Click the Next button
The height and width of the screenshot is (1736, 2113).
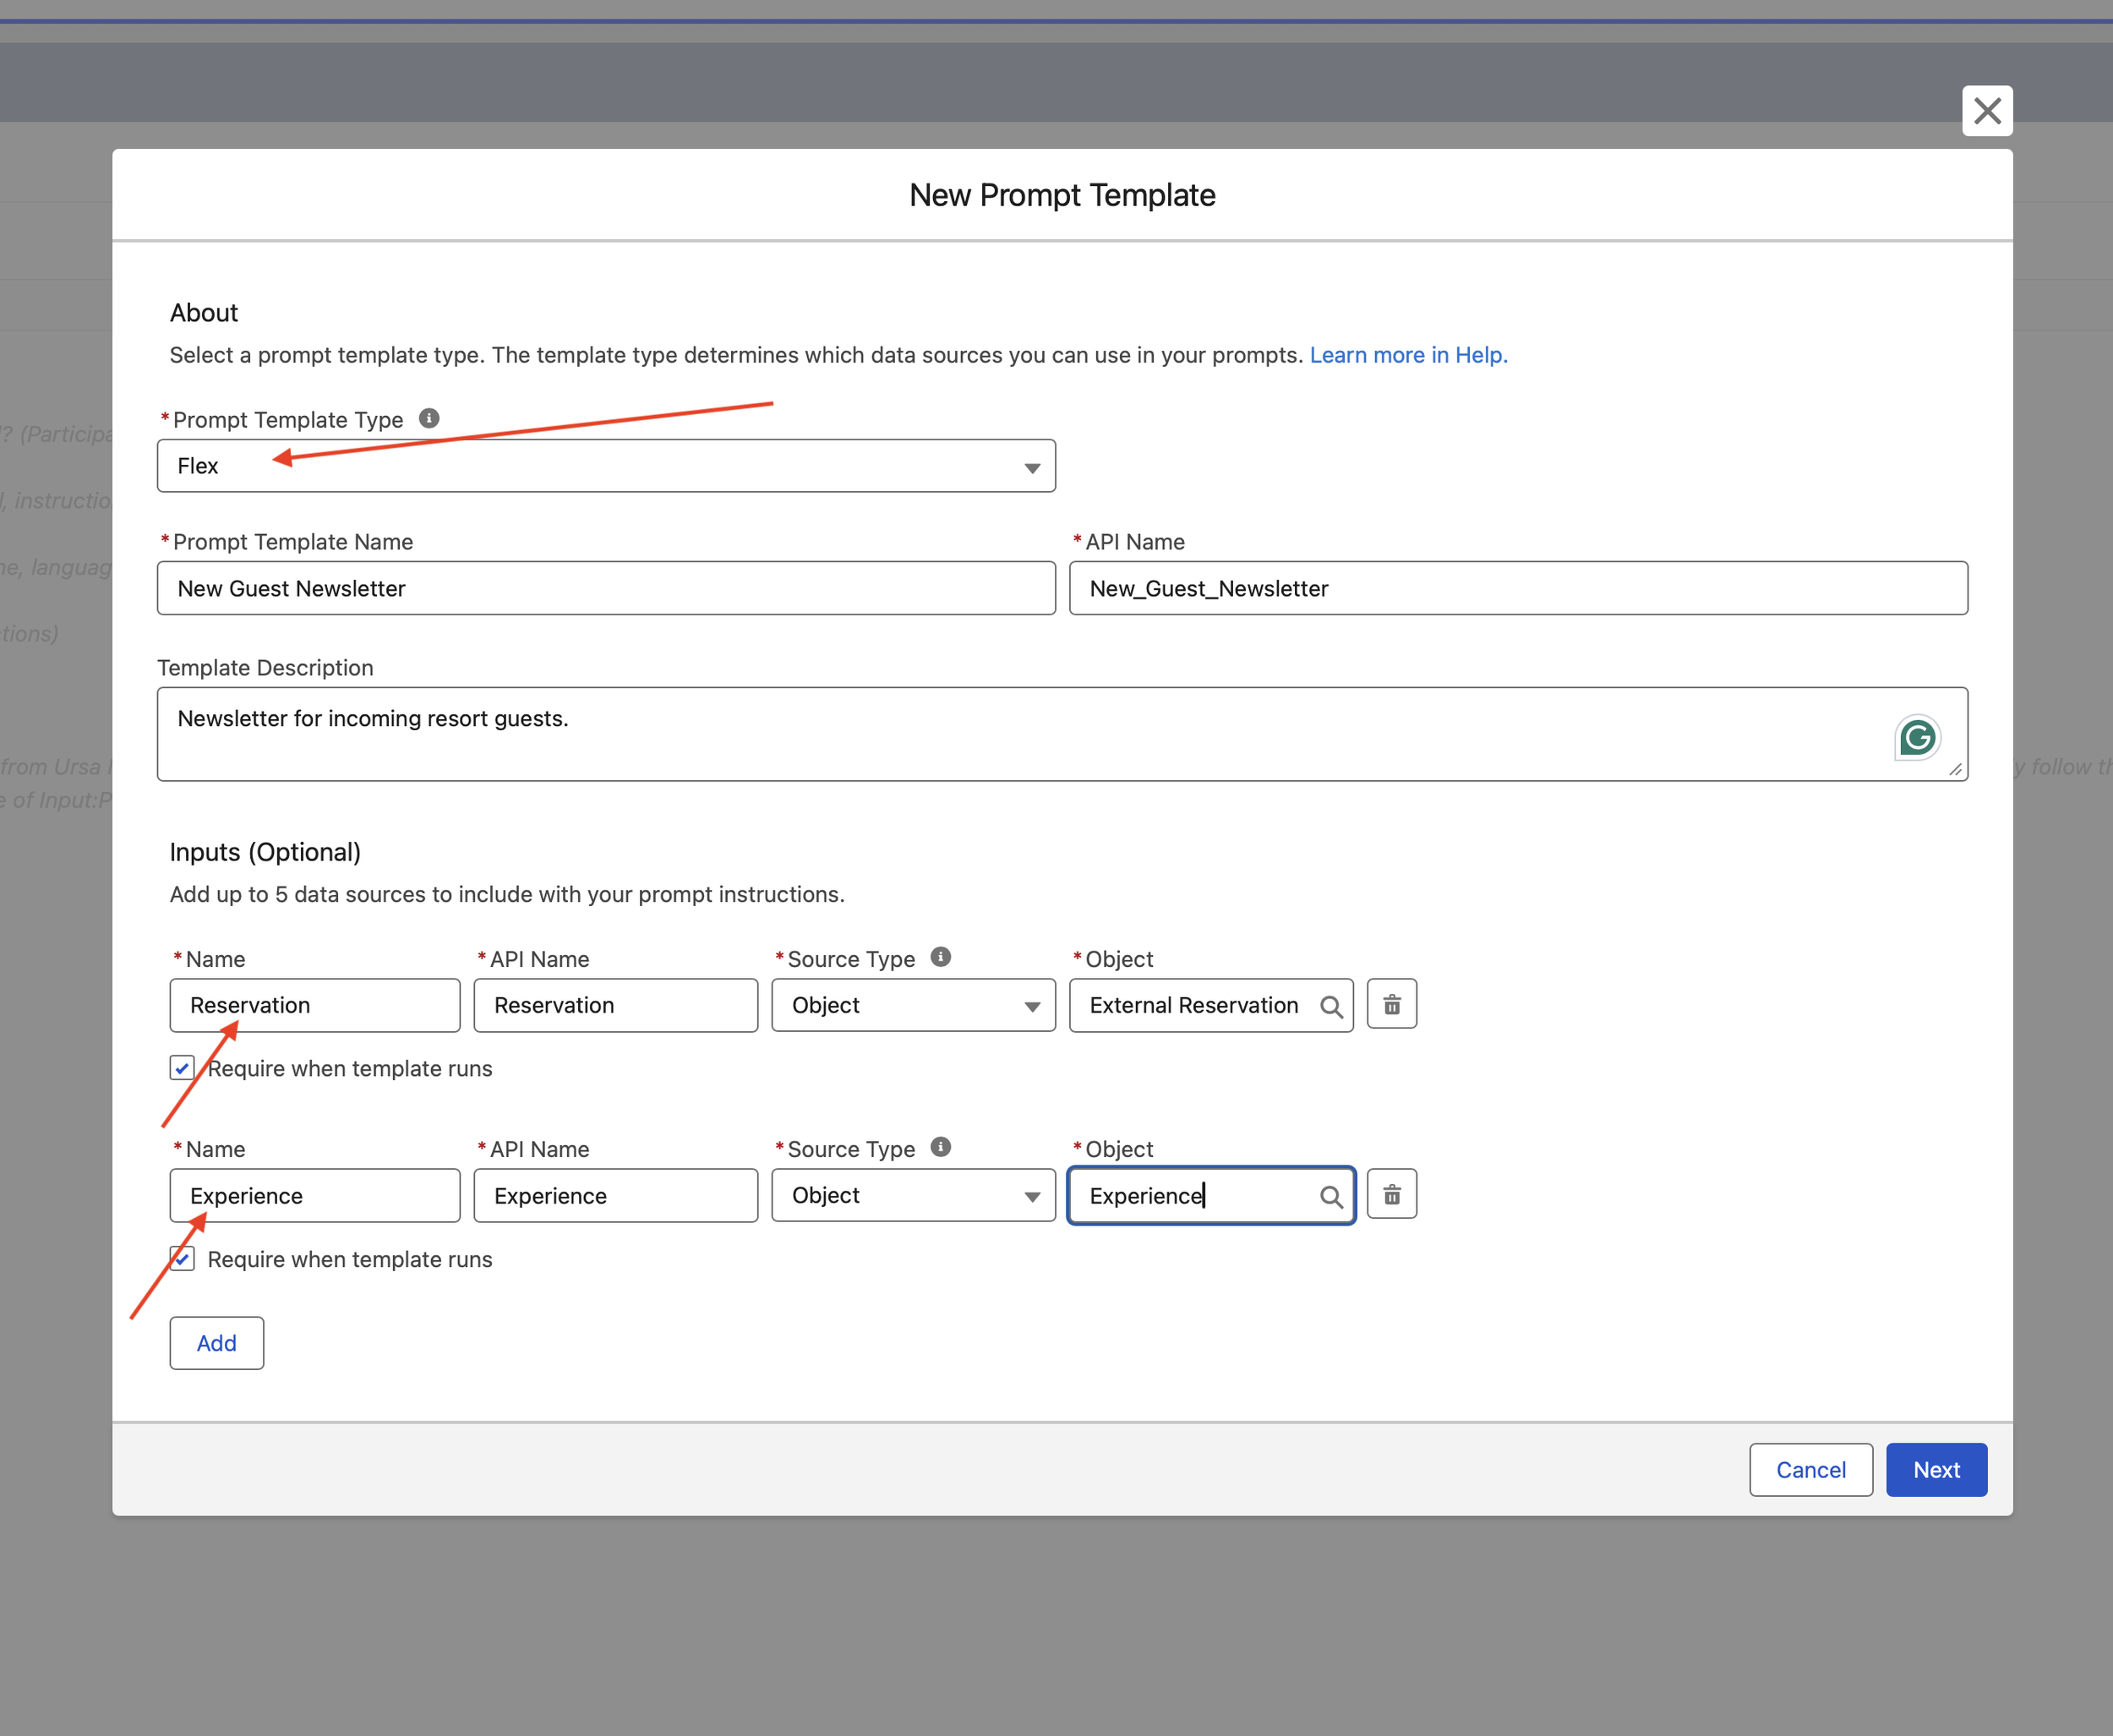click(x=1935, y=1469)
